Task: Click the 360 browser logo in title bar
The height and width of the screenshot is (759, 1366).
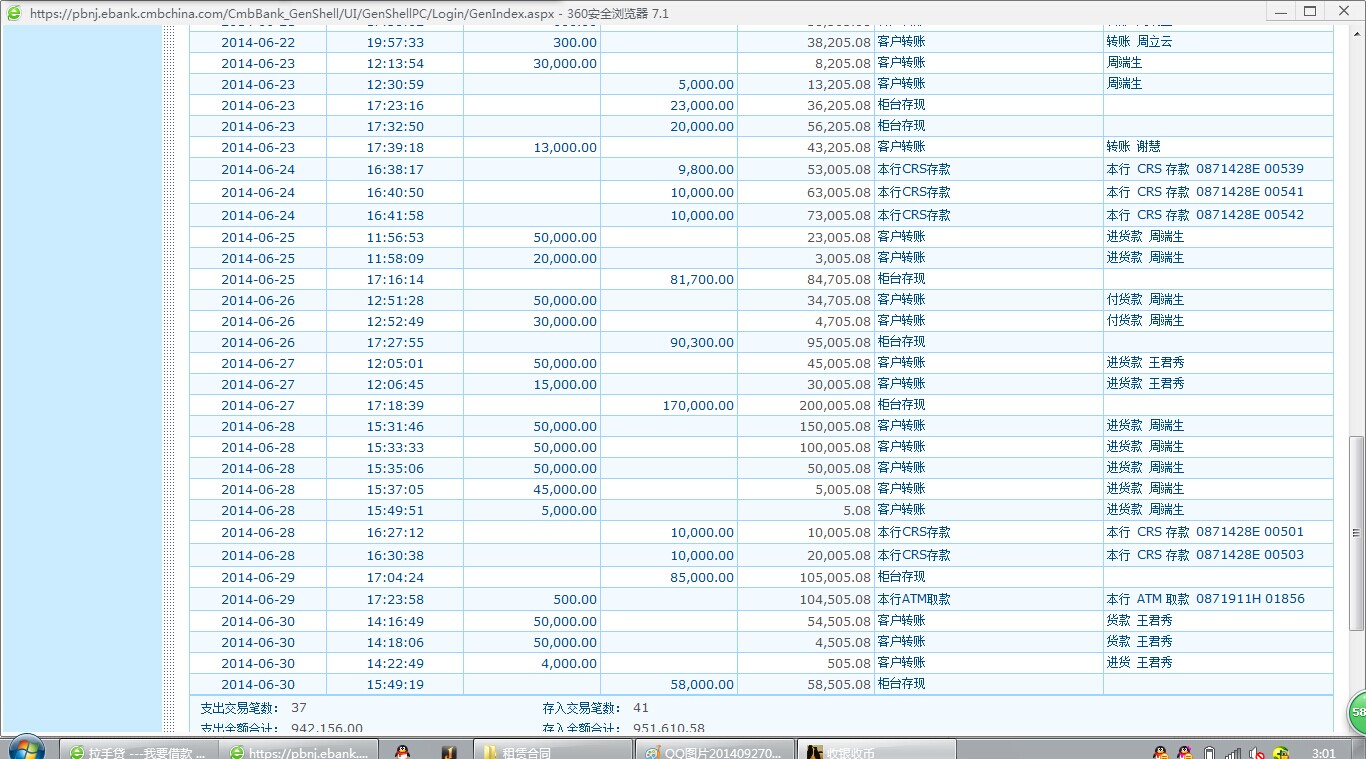Action: pos(14,13)
